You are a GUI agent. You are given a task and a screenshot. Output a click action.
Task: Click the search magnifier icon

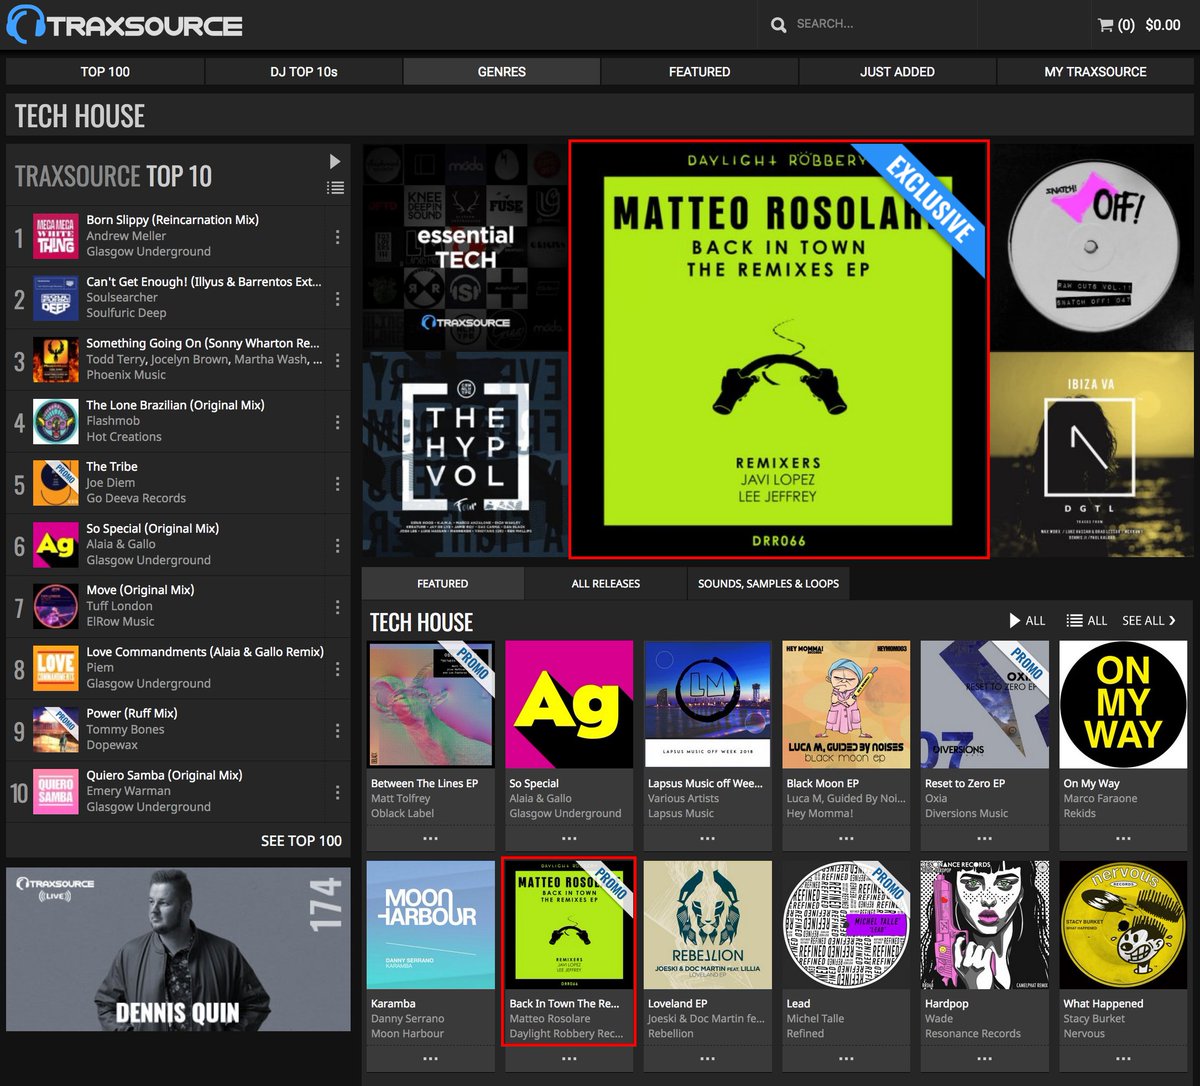(x=778, y=23)
